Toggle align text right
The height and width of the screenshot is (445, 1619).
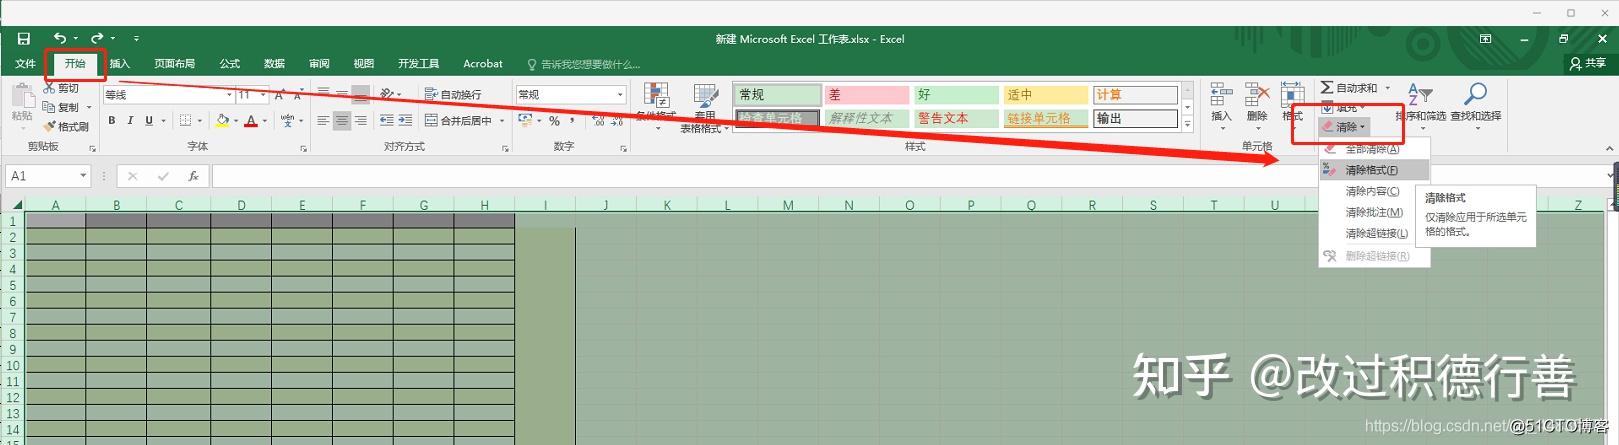[x=360, y=120]
